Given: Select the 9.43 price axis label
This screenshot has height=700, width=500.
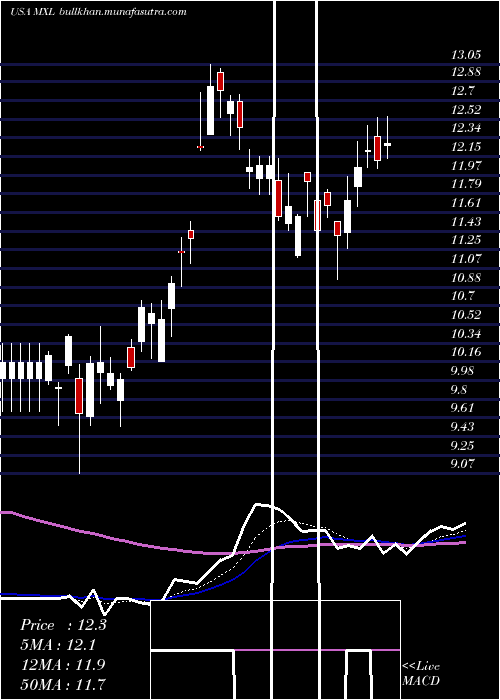Looking at the screenshot, I should (x=463, y=427).
